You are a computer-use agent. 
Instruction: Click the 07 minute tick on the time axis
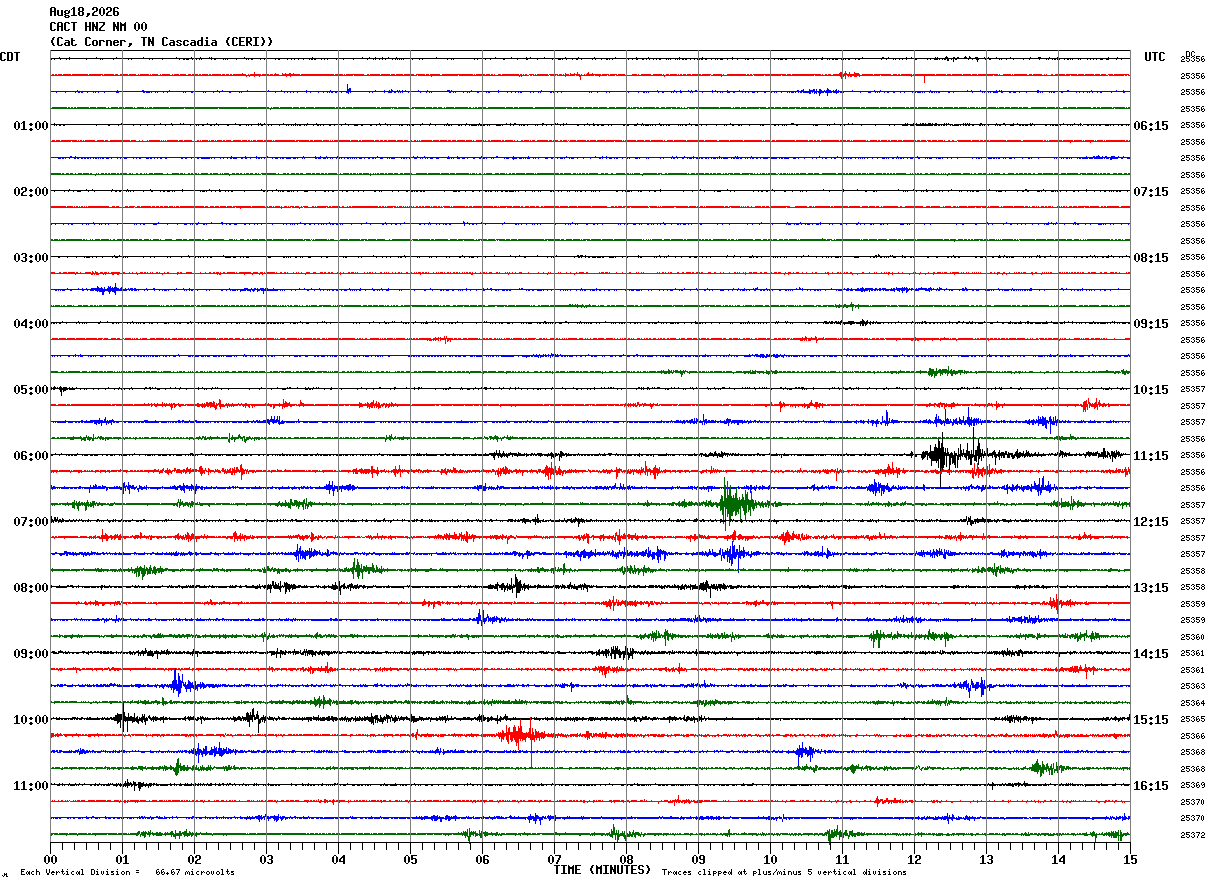(x=554, y=859)
